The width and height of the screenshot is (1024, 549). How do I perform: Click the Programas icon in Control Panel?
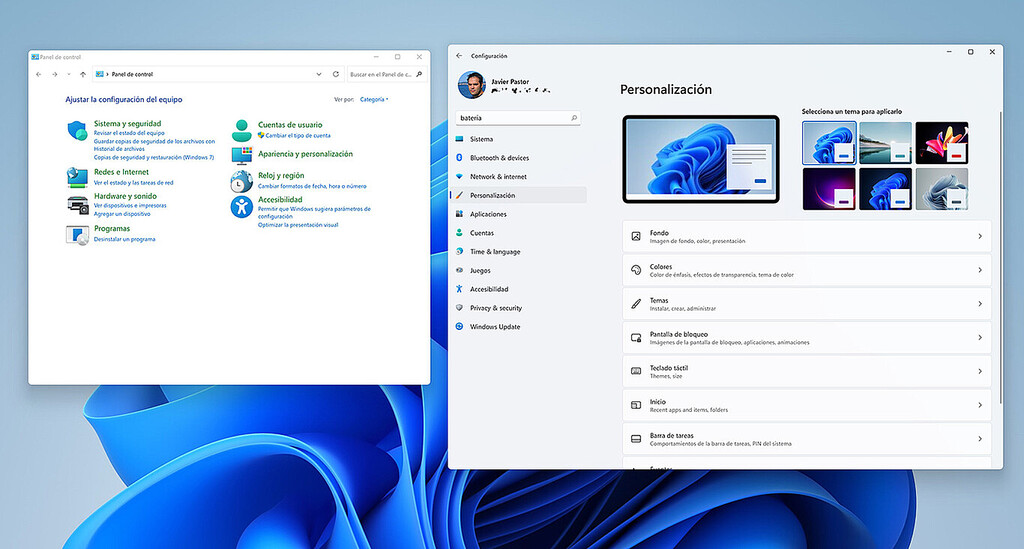(77, 235)
